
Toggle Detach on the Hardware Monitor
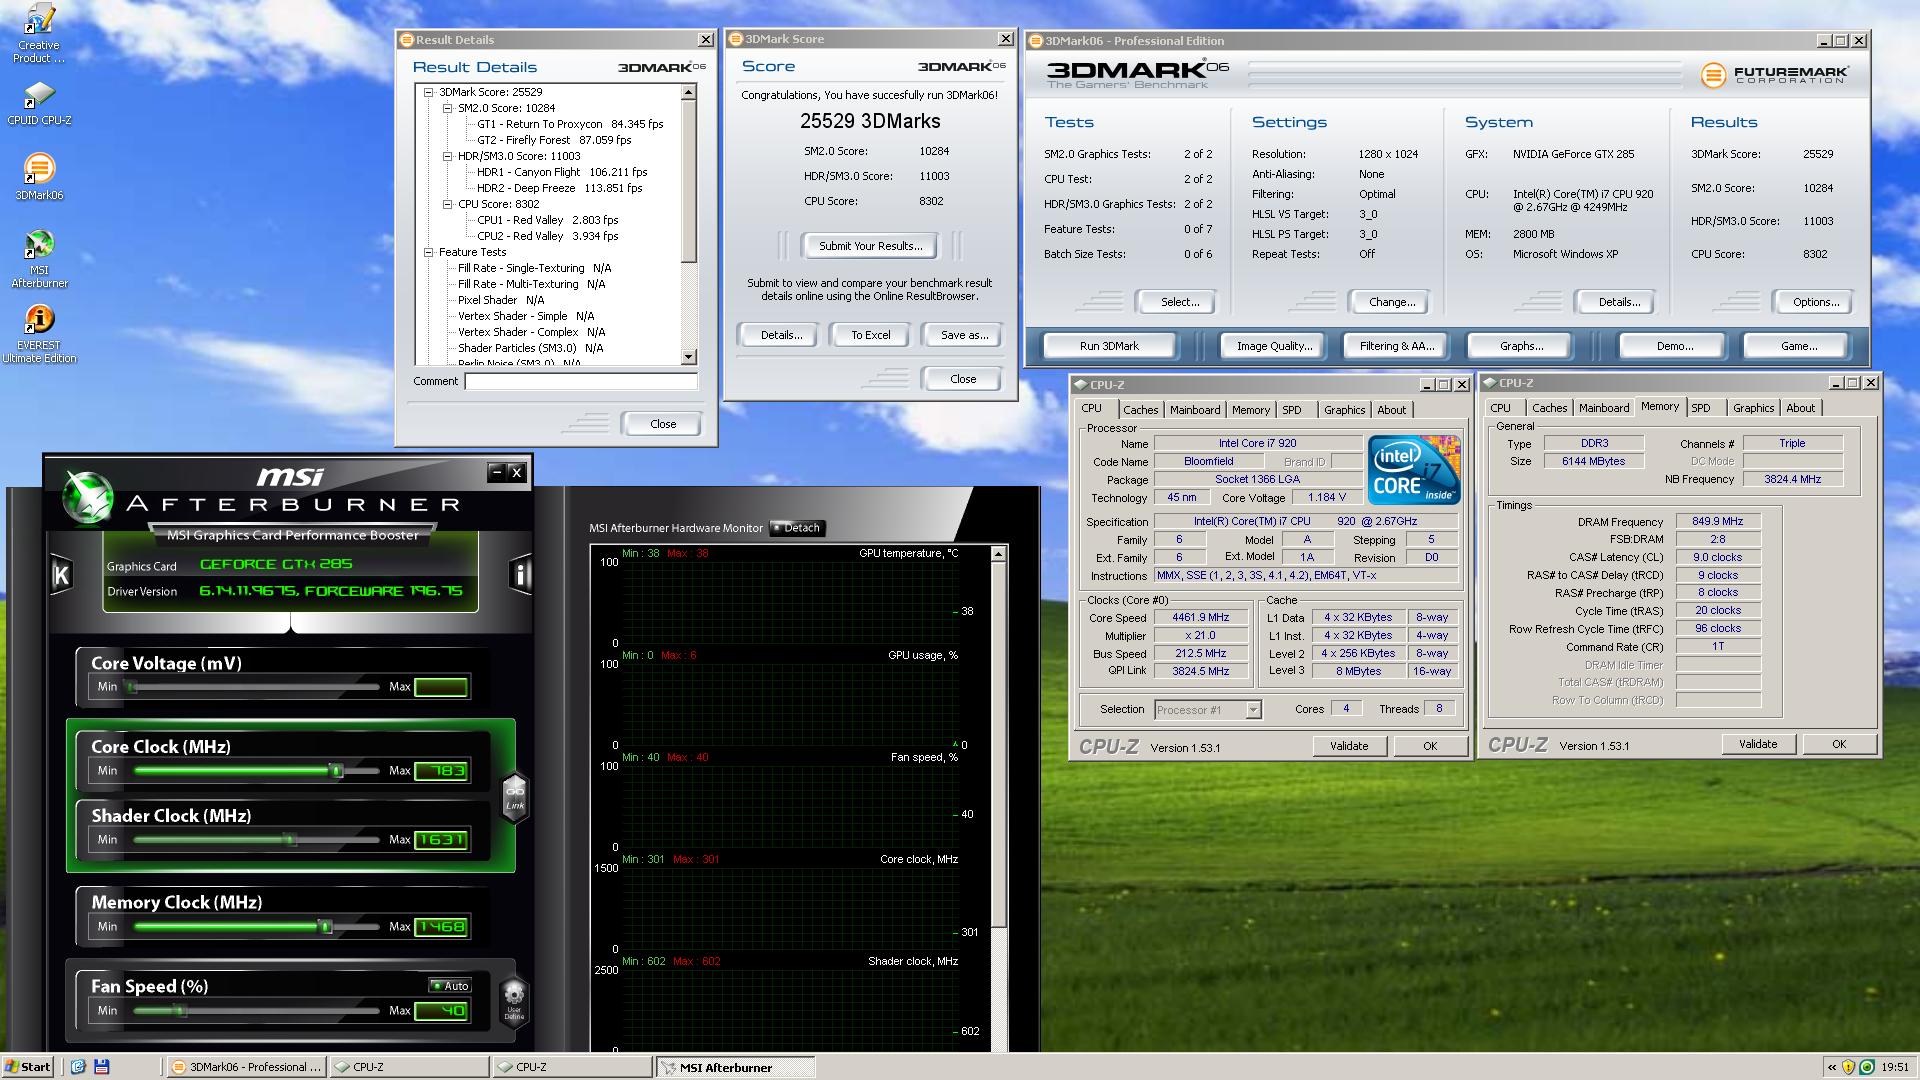(x=797, y=528)
